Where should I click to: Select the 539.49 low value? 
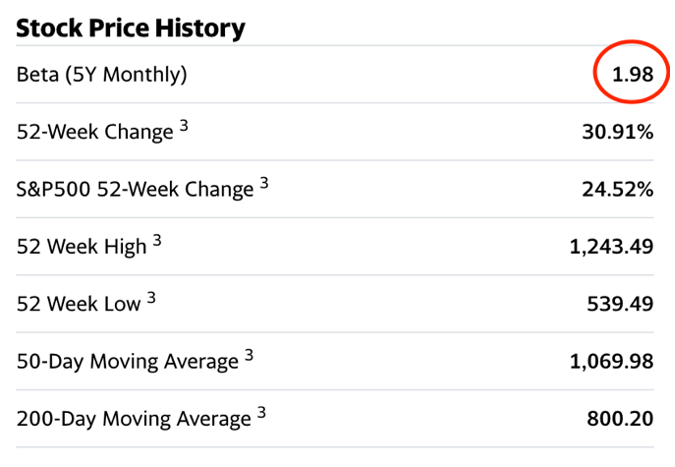tap(620, 303)
